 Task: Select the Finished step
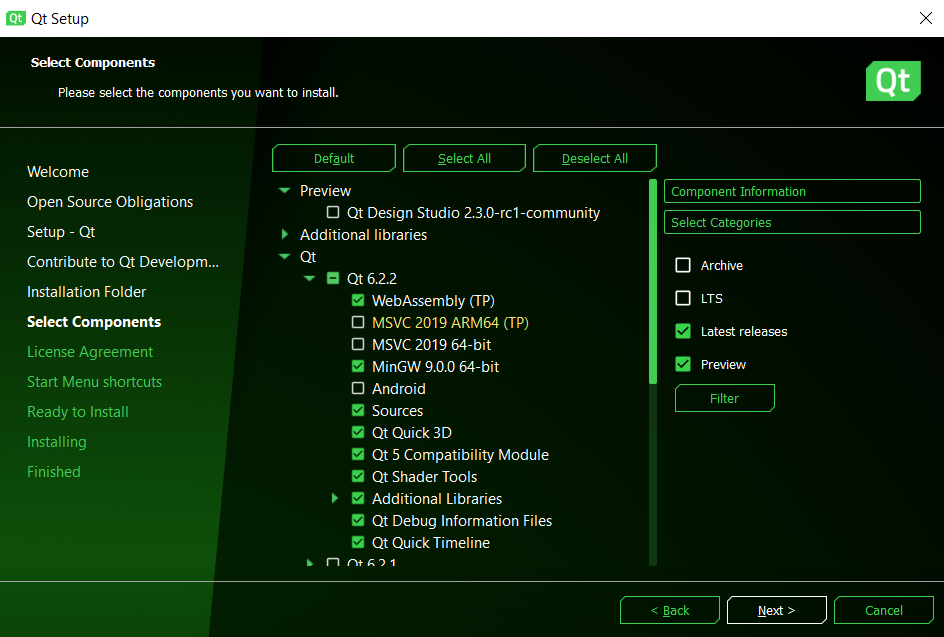point(54,472)
